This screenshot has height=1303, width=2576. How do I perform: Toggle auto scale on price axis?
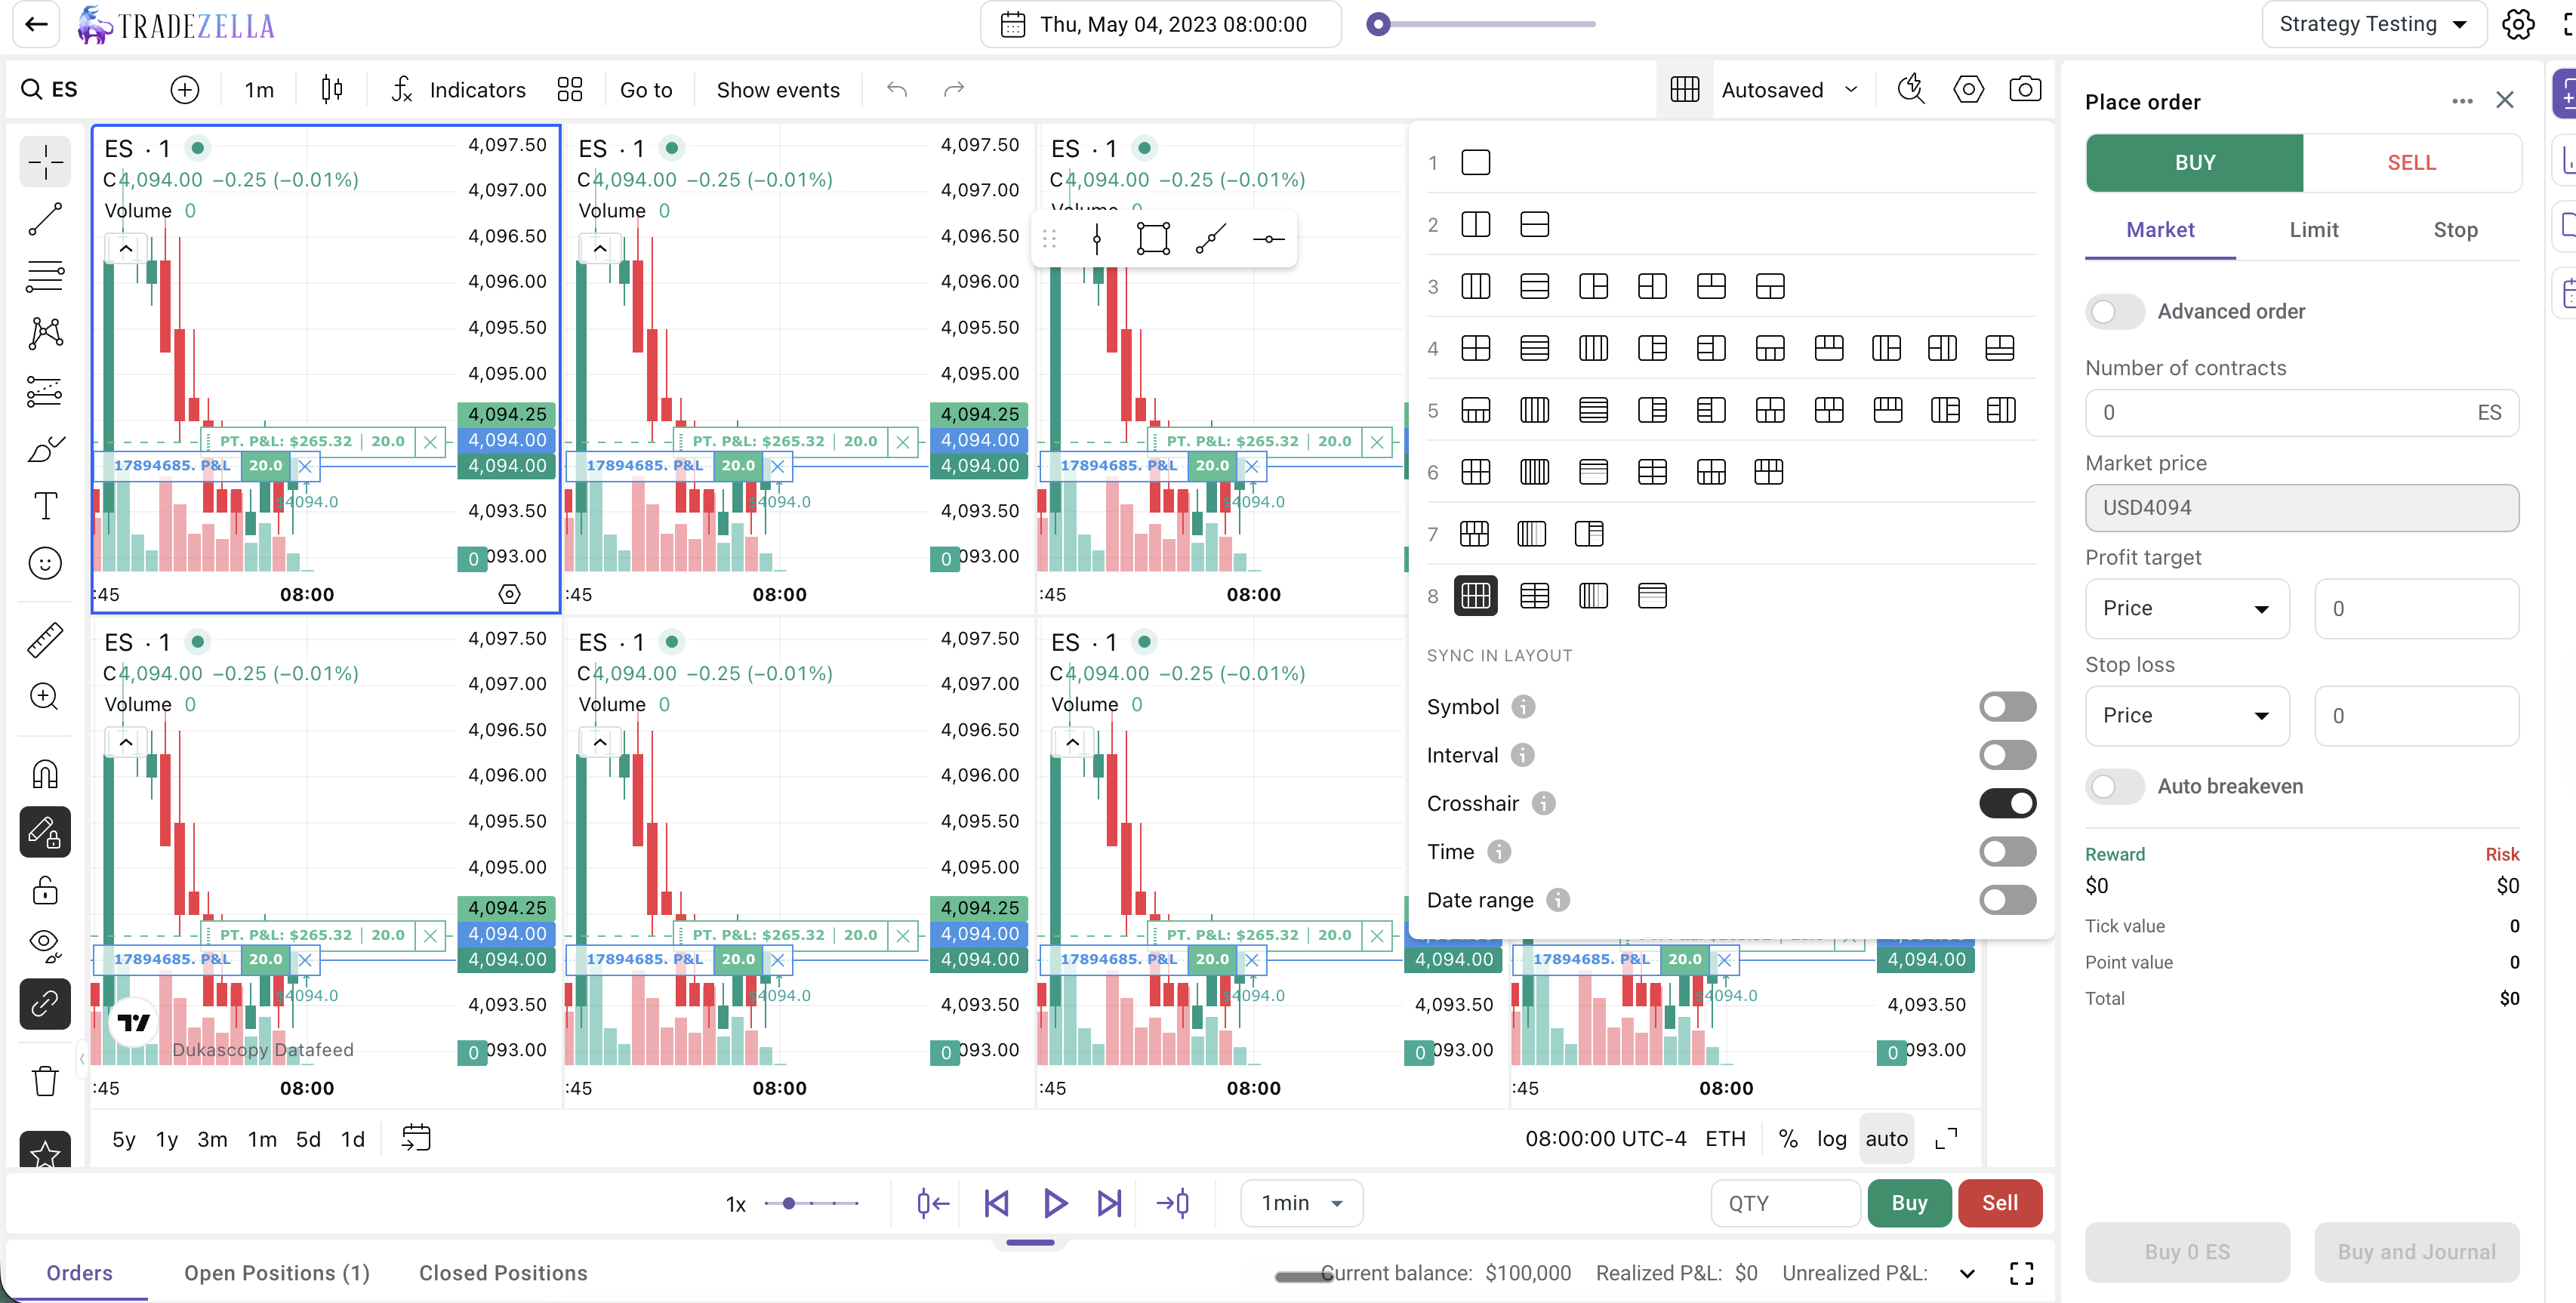pyautogui.click(x=1886, y=1139)
